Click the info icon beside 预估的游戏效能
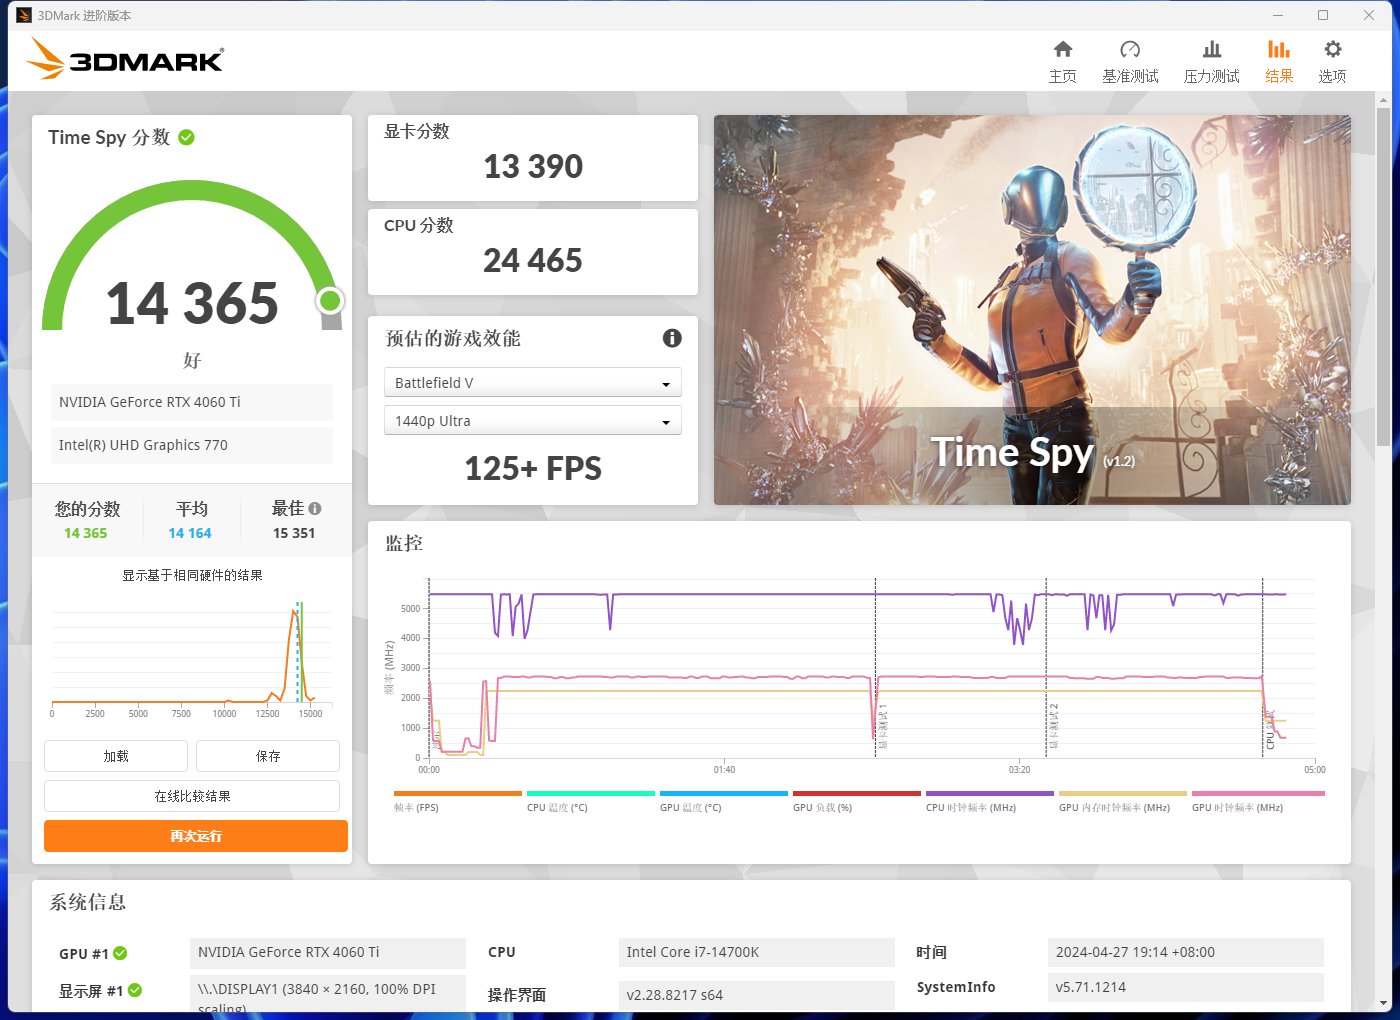The image size is (1400, 1020). pos(672,339)
